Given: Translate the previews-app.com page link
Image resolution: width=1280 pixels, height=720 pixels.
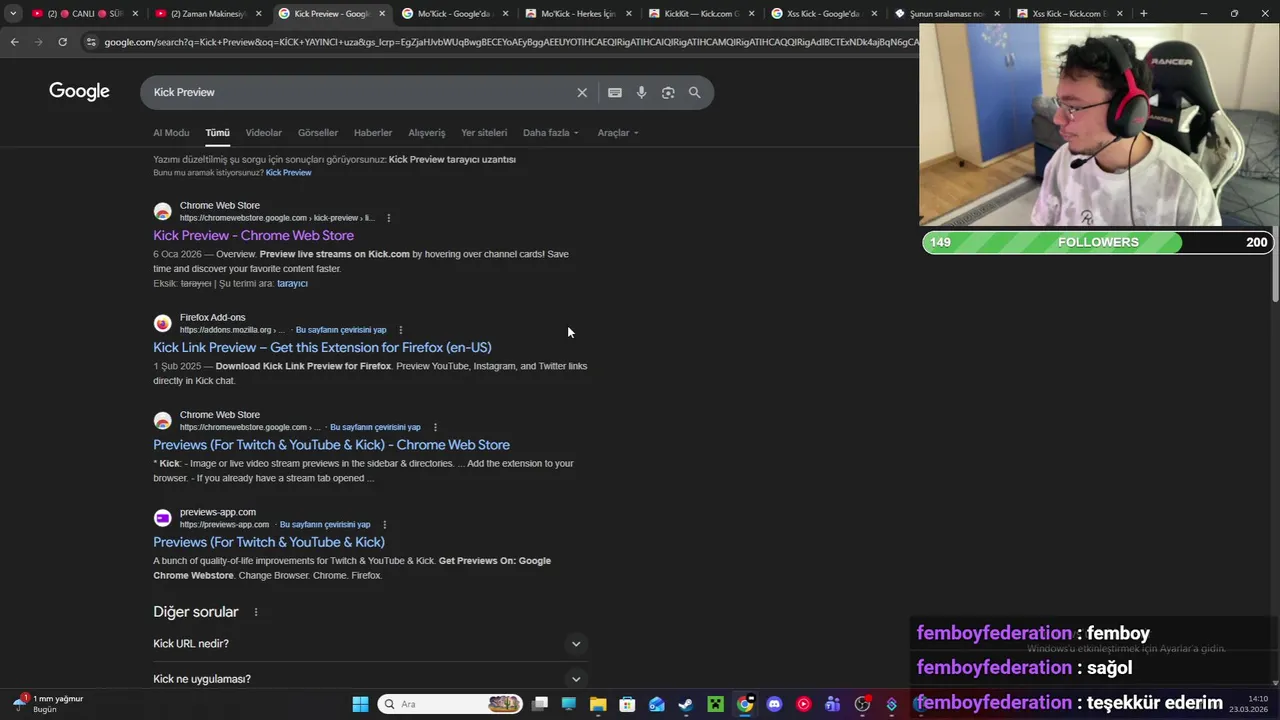Looking at the screenshot, I should (x=325, y=525).
